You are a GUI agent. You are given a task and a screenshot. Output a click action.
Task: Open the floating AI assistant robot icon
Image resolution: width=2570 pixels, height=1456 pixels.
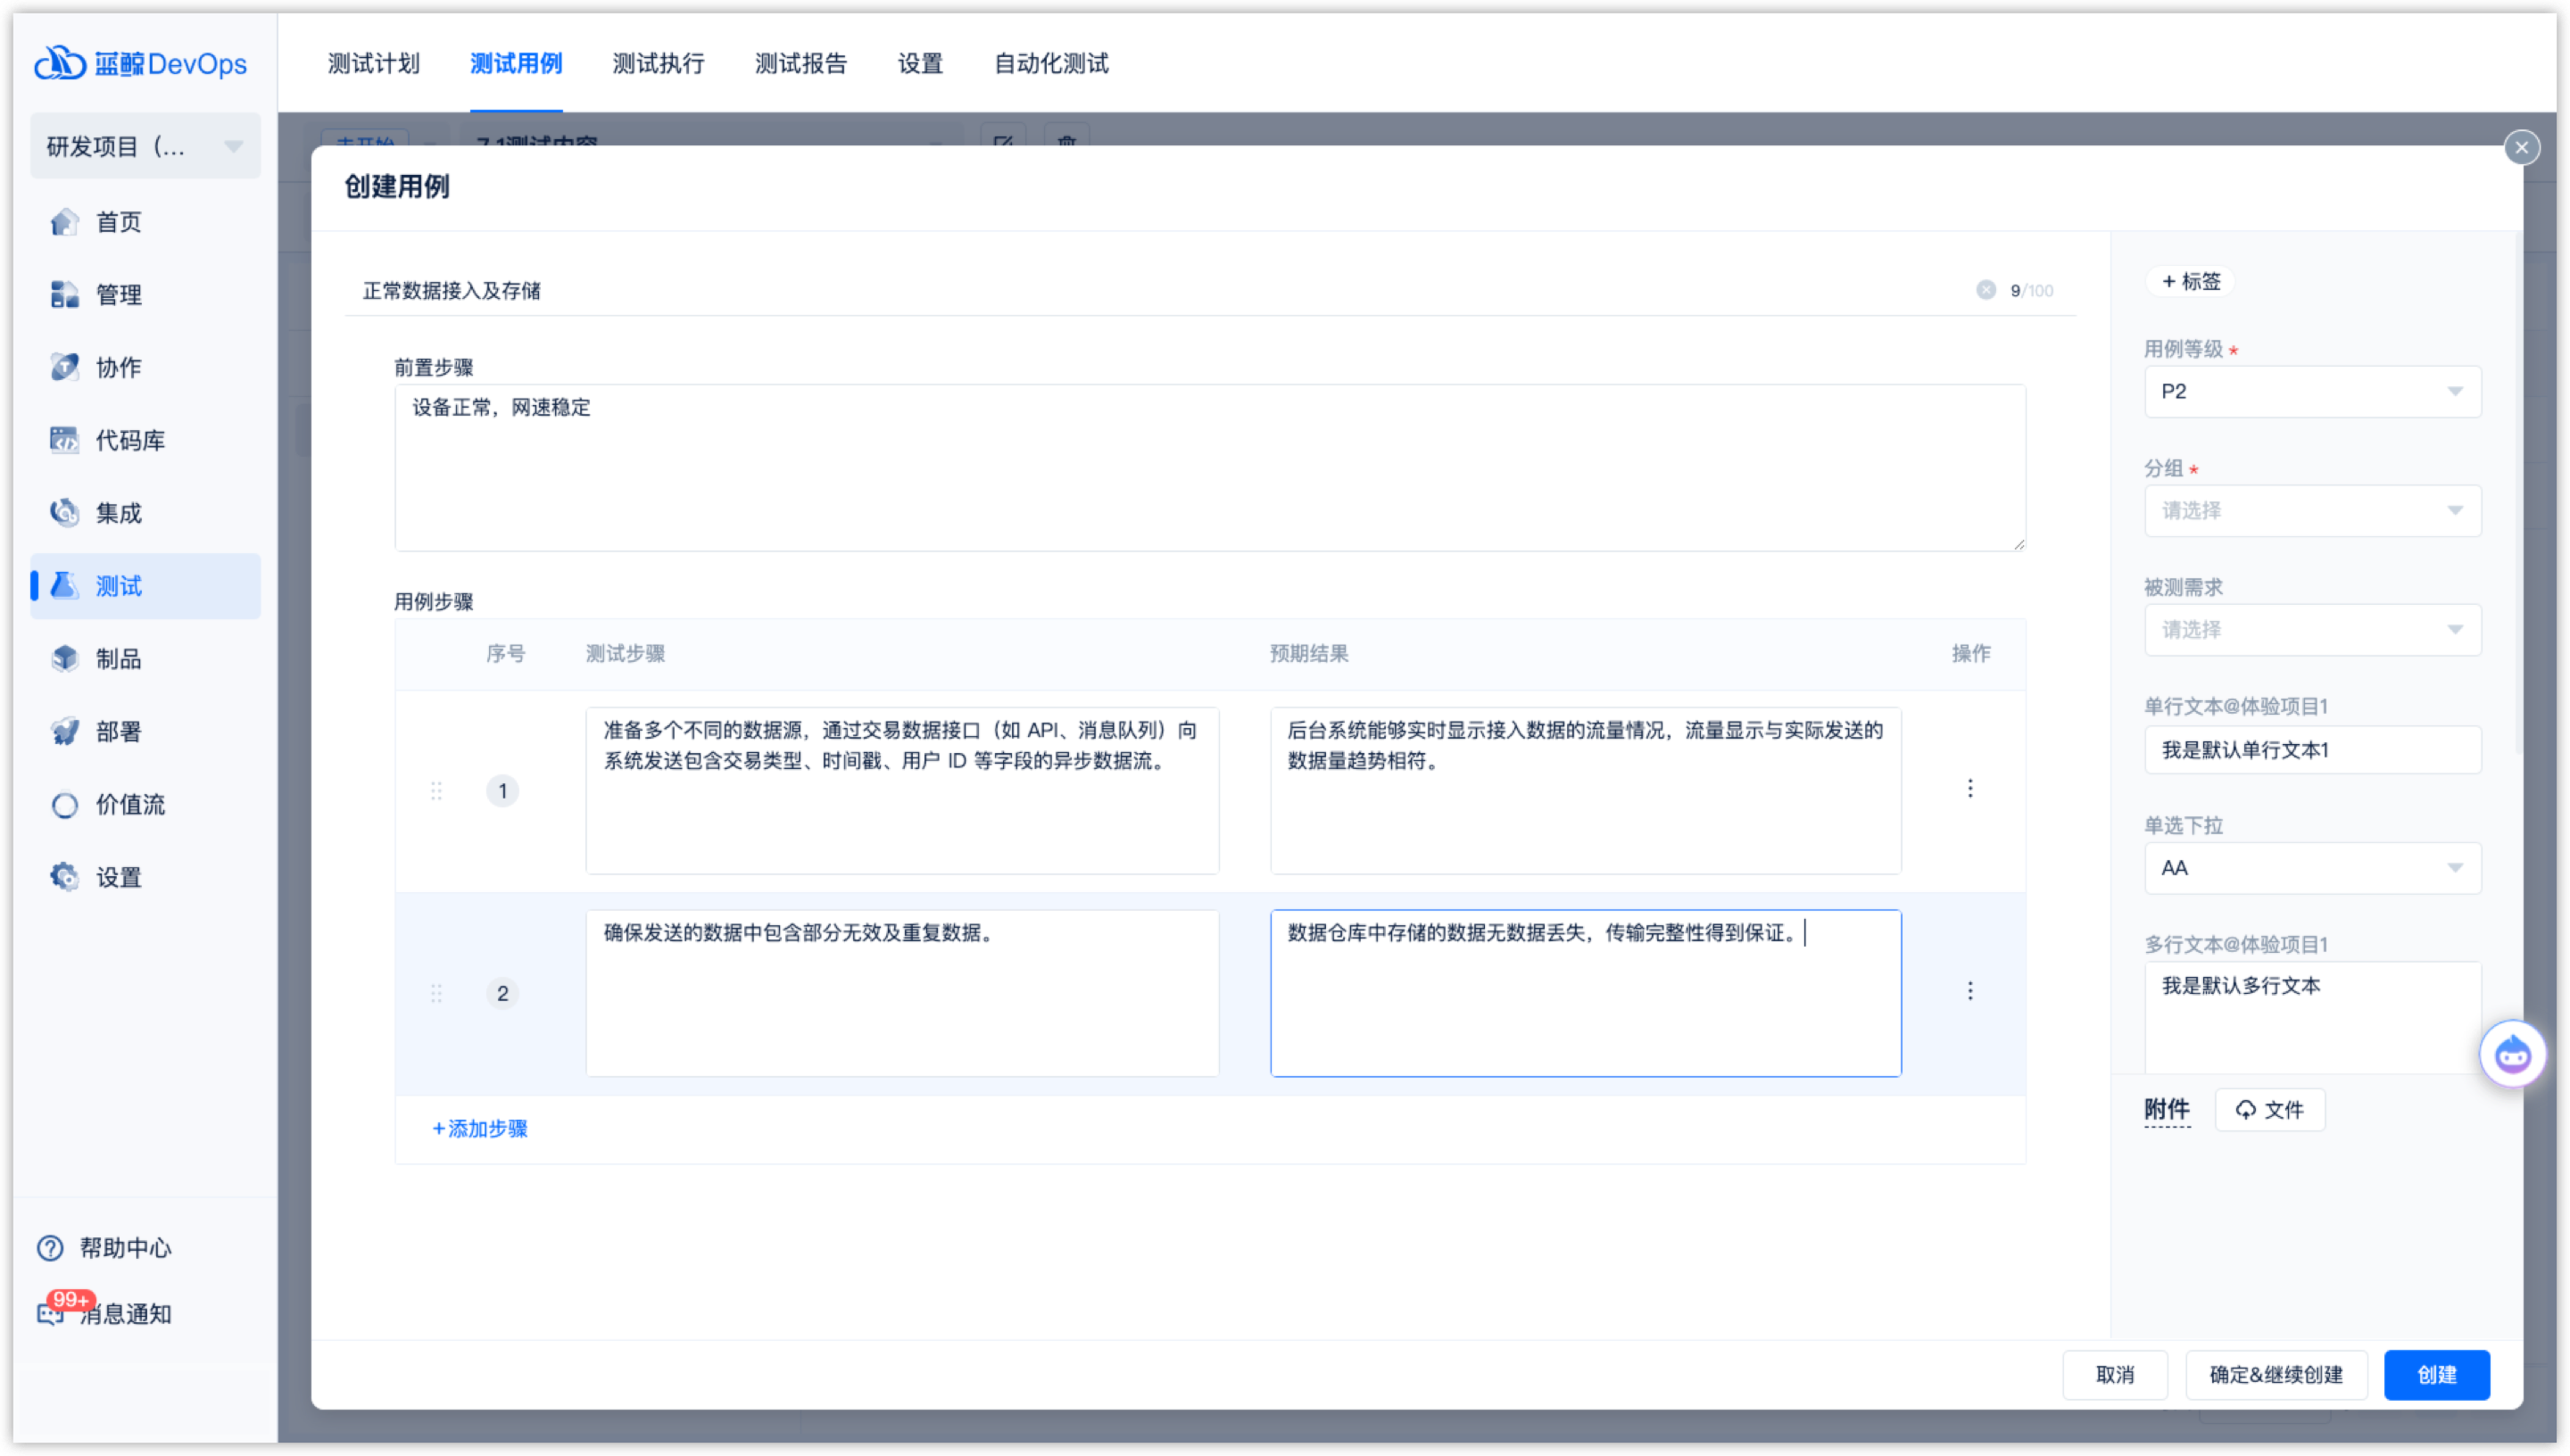point(2512,1055)
